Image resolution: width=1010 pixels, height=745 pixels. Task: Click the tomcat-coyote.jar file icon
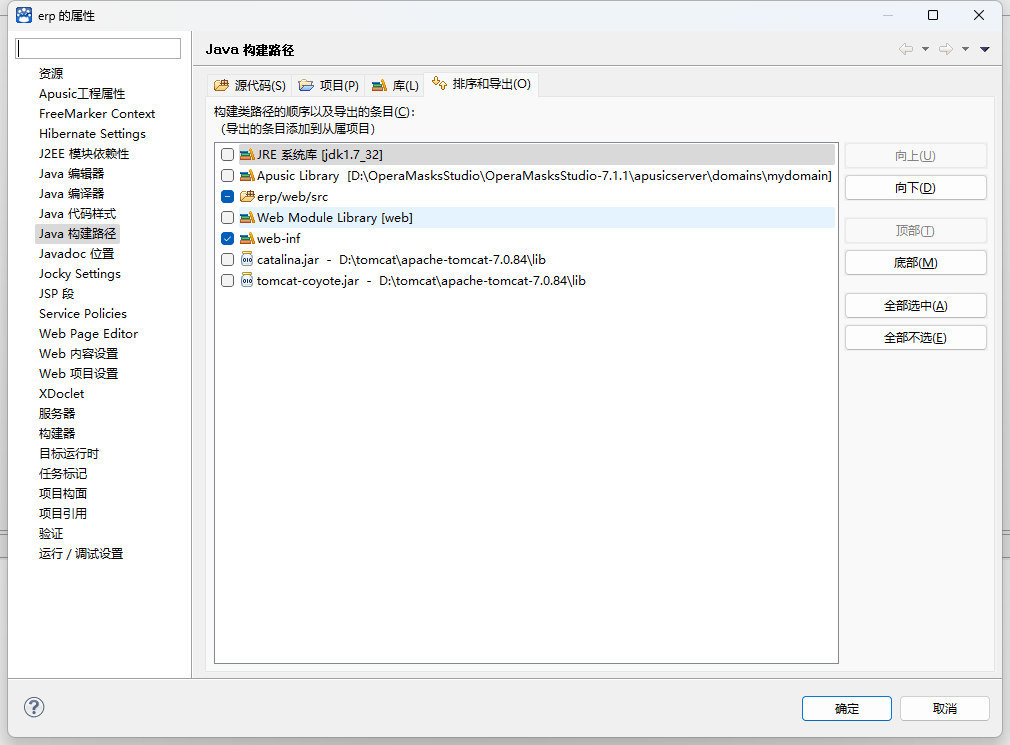point(247,281)
